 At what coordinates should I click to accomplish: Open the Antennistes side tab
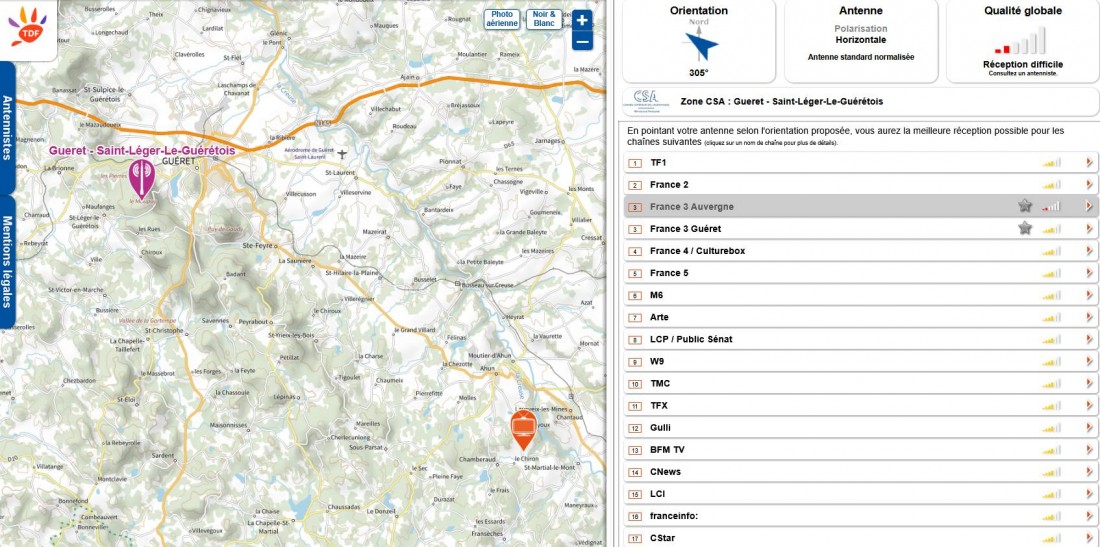point(7,128)
